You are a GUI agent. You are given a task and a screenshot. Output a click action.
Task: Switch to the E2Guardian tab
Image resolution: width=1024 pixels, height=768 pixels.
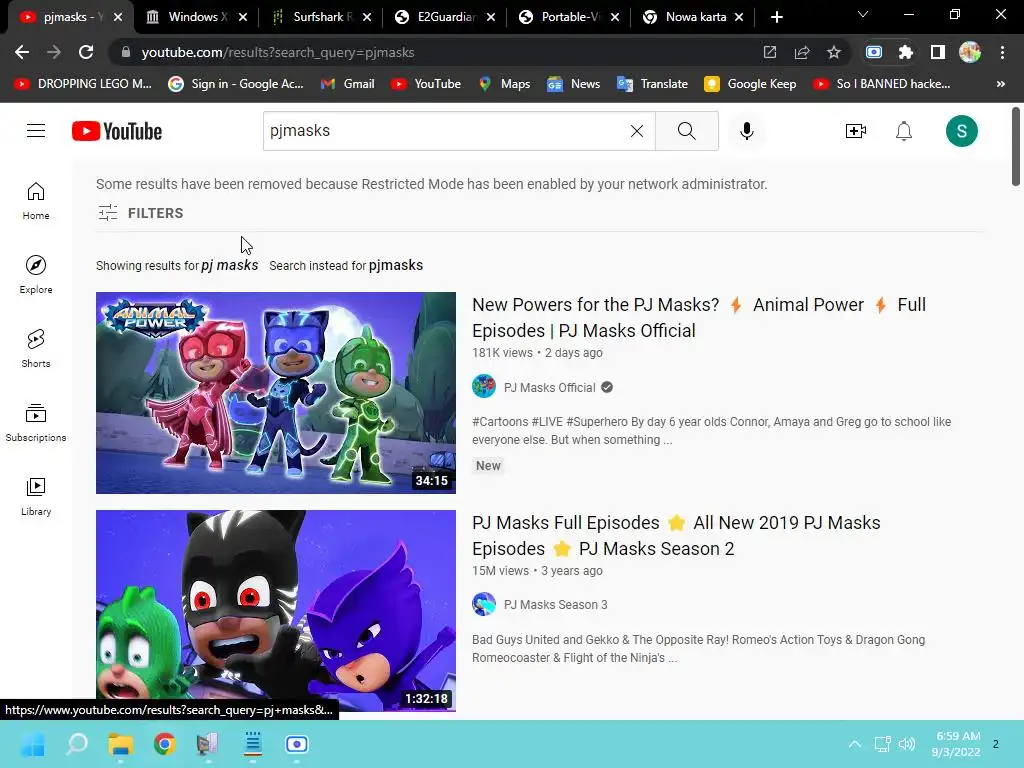444,17
